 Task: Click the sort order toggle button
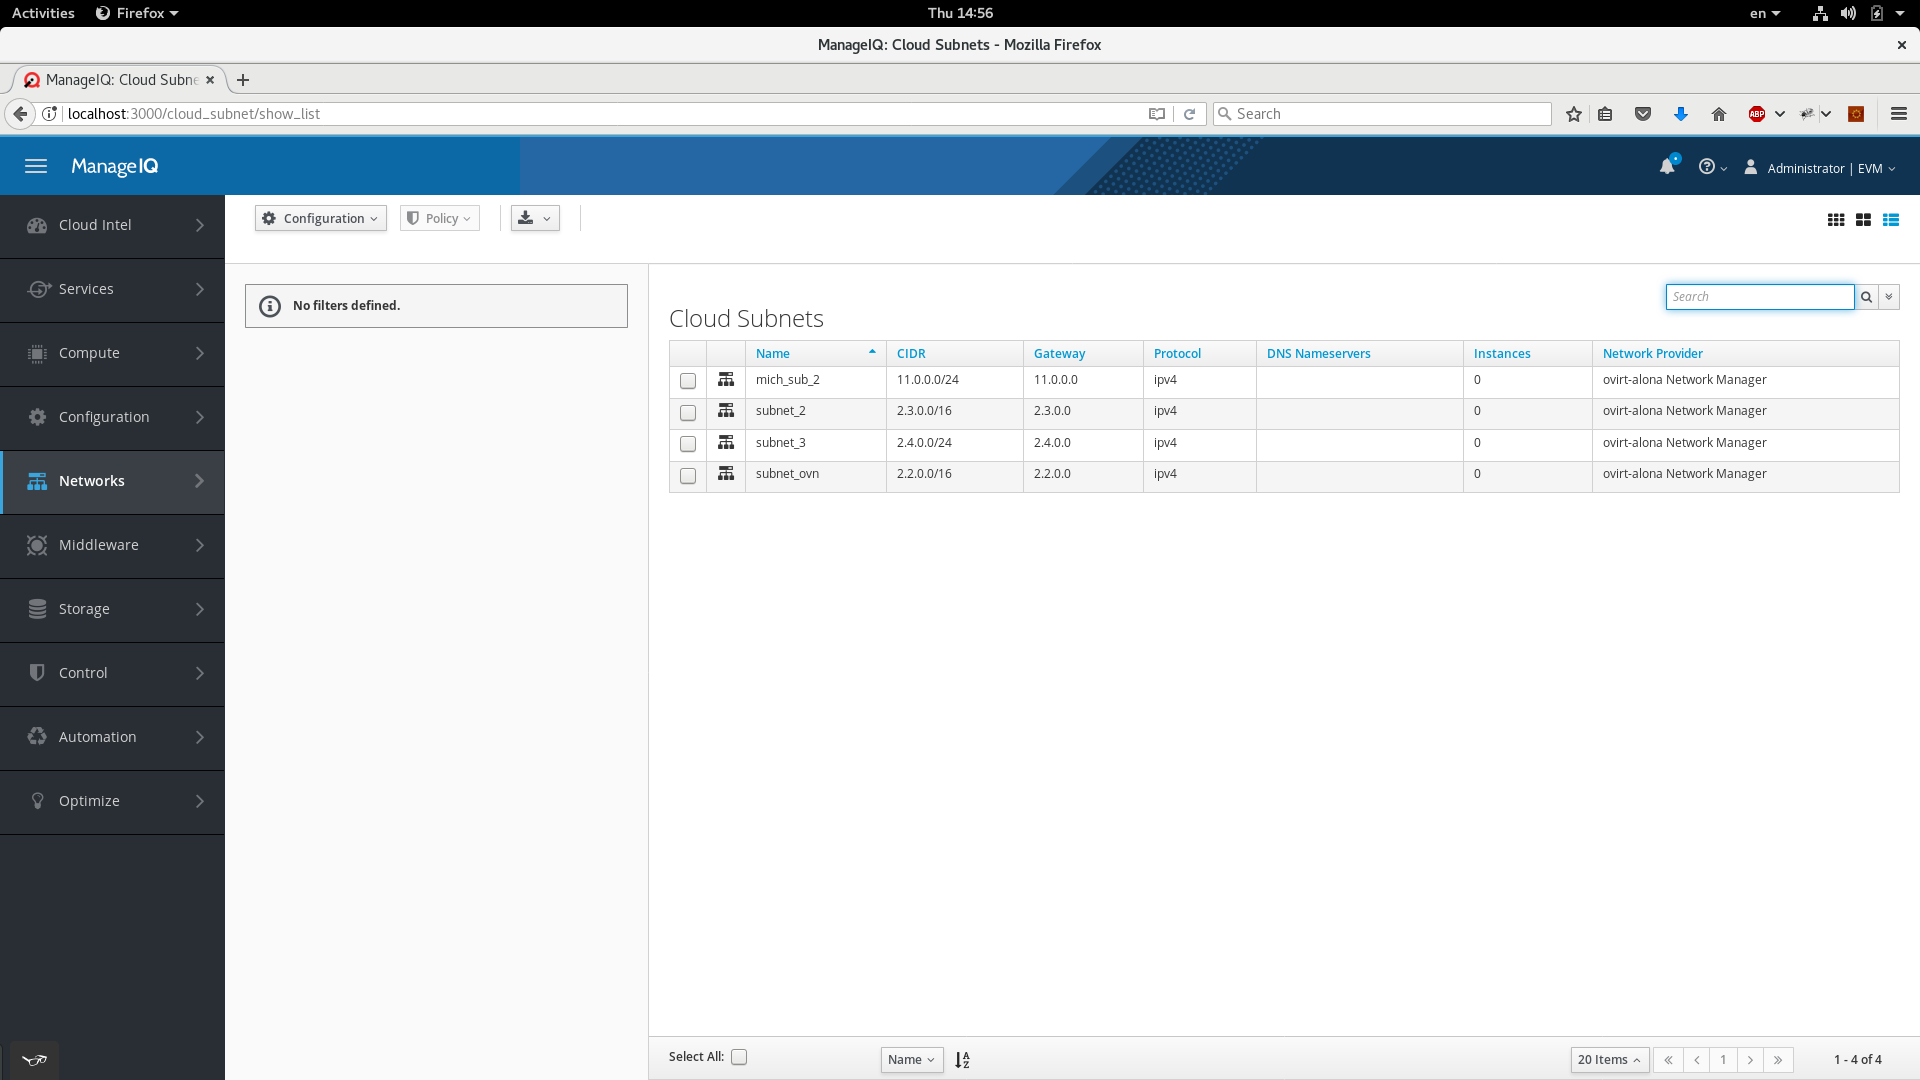click(x=963, y=1059)
